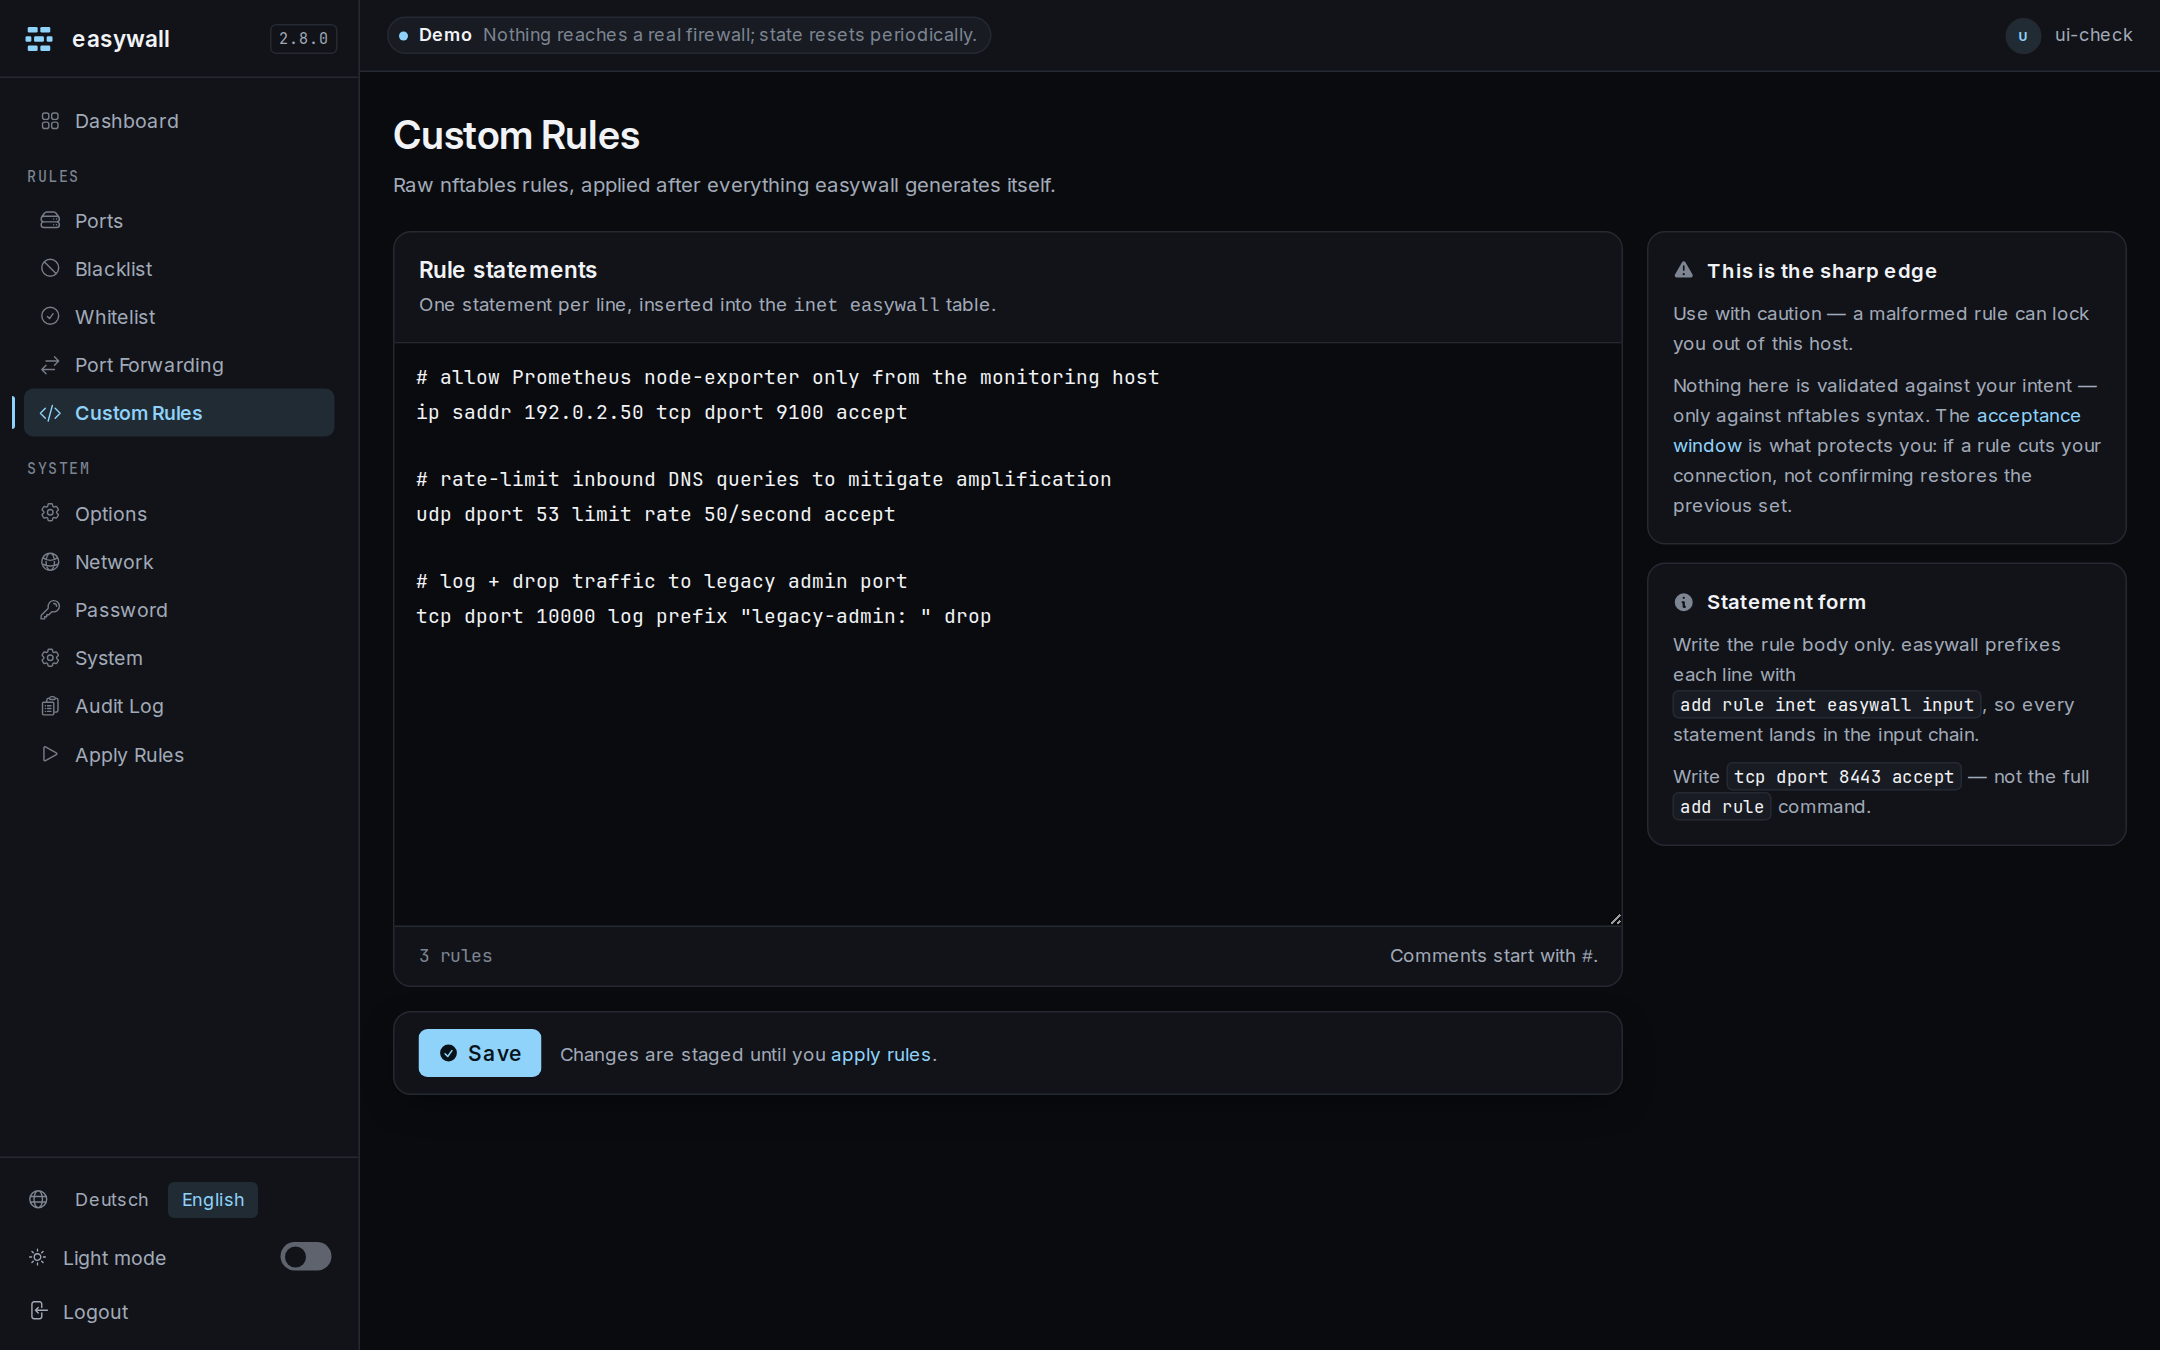Image resolution: width=2160 pixels, height=1350 pixels.
Task: Click 'Comments start with #.' hint
Action: [x=1493, y=955]
